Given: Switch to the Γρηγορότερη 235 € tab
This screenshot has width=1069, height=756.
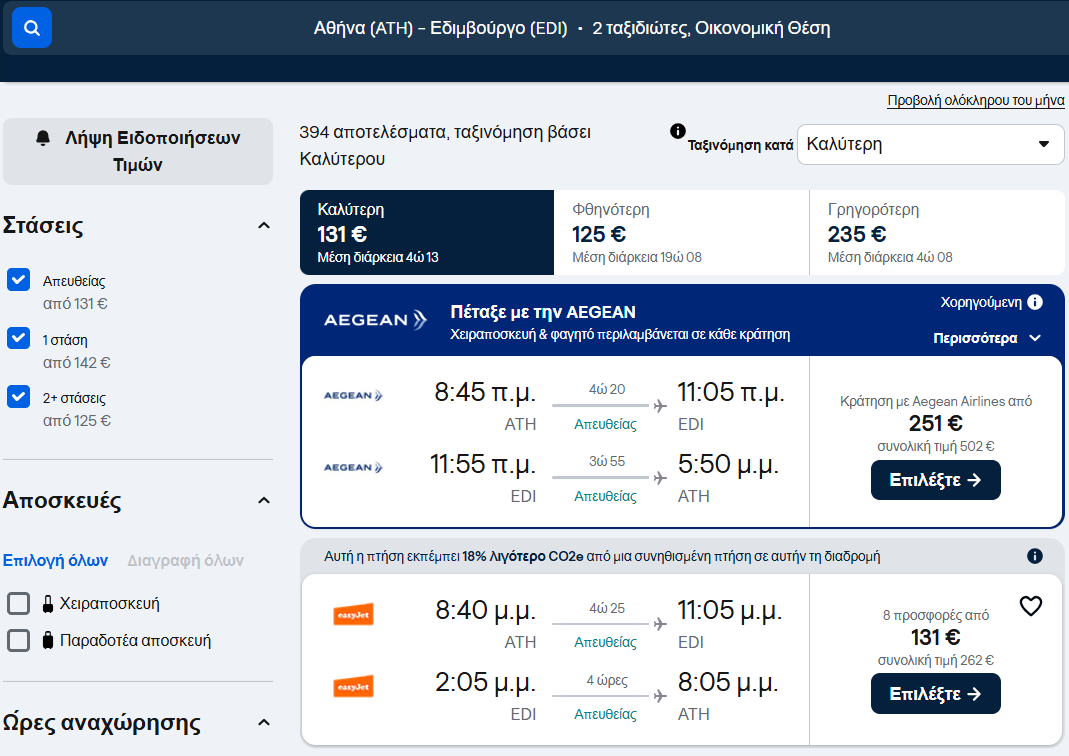Looking at the screenshot, I should point(936,232).
